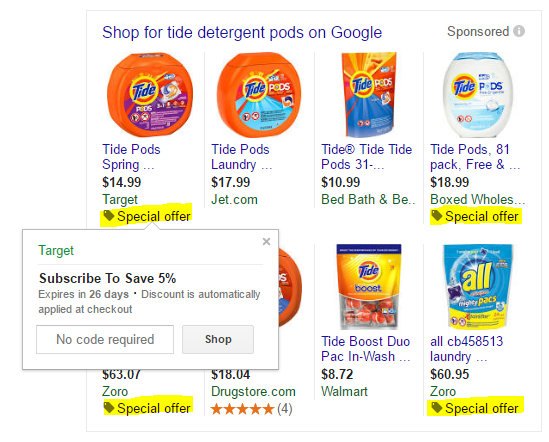Screen dimensions: 549x442
Task: Select the No code required field
Action: [x=105, y=339]
